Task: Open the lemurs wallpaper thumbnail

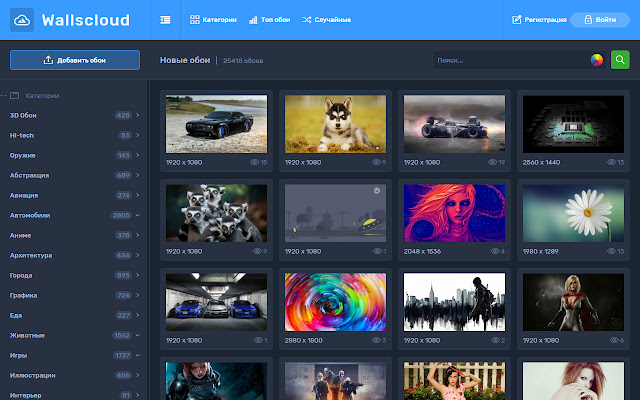Action: 216,213
